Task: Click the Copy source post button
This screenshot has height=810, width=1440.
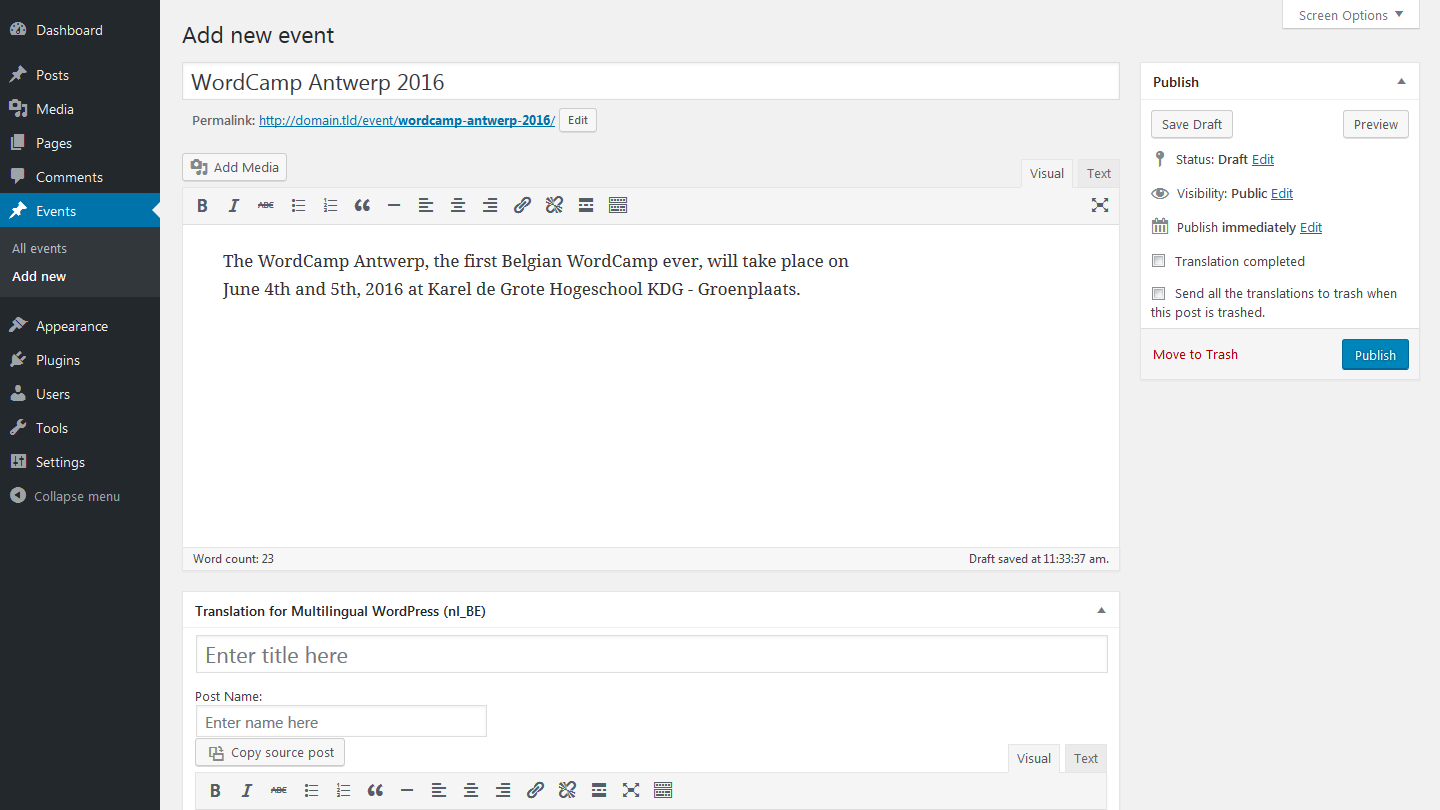Action: 270,753
